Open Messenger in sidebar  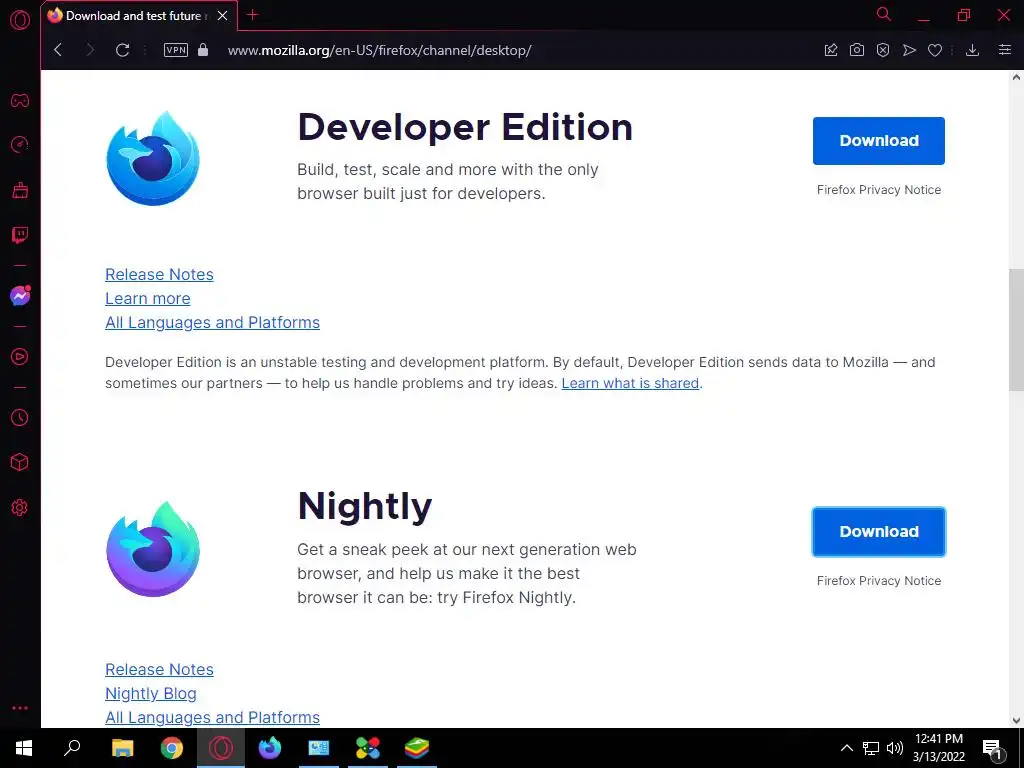click(20, 296)
